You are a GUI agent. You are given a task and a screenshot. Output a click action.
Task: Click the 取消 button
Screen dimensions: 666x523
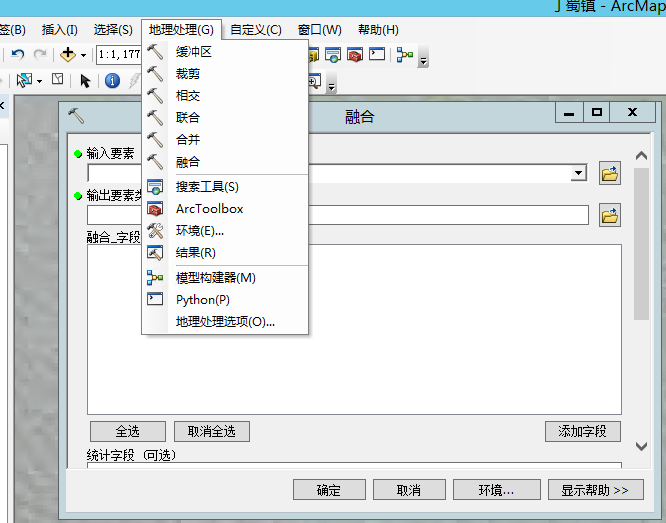click(409, 490)
